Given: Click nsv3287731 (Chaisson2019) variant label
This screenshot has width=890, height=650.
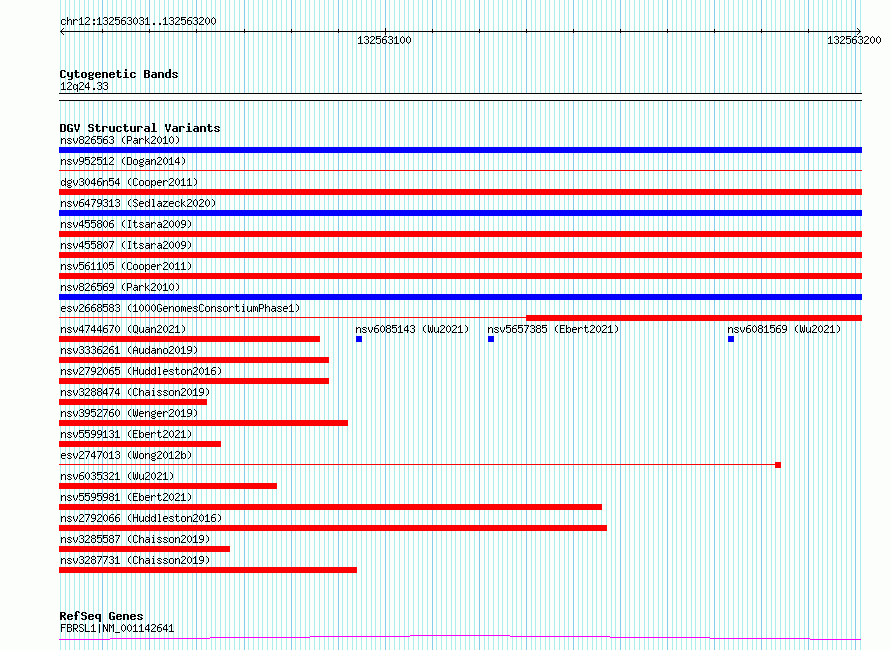Looking at the screenshot, I should click(135, 560).
